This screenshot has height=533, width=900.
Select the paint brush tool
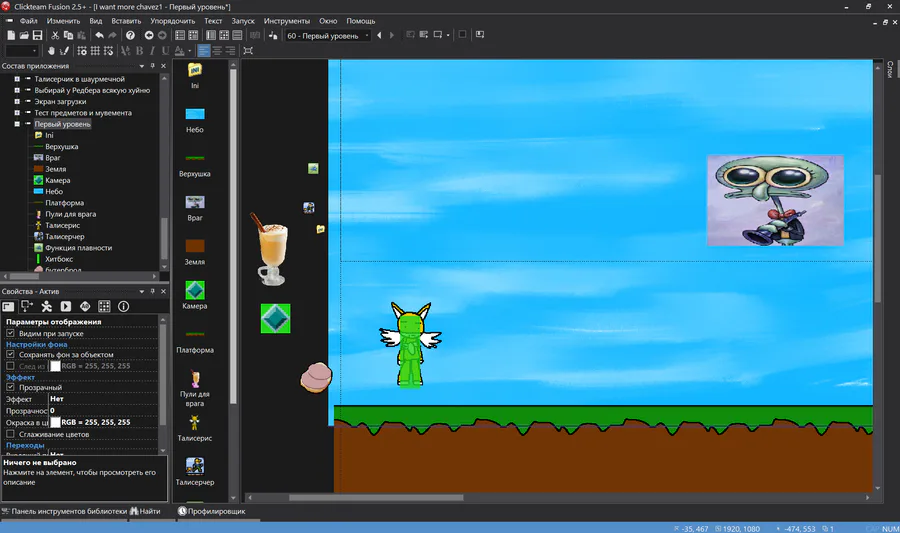click(x=64, y=51)
